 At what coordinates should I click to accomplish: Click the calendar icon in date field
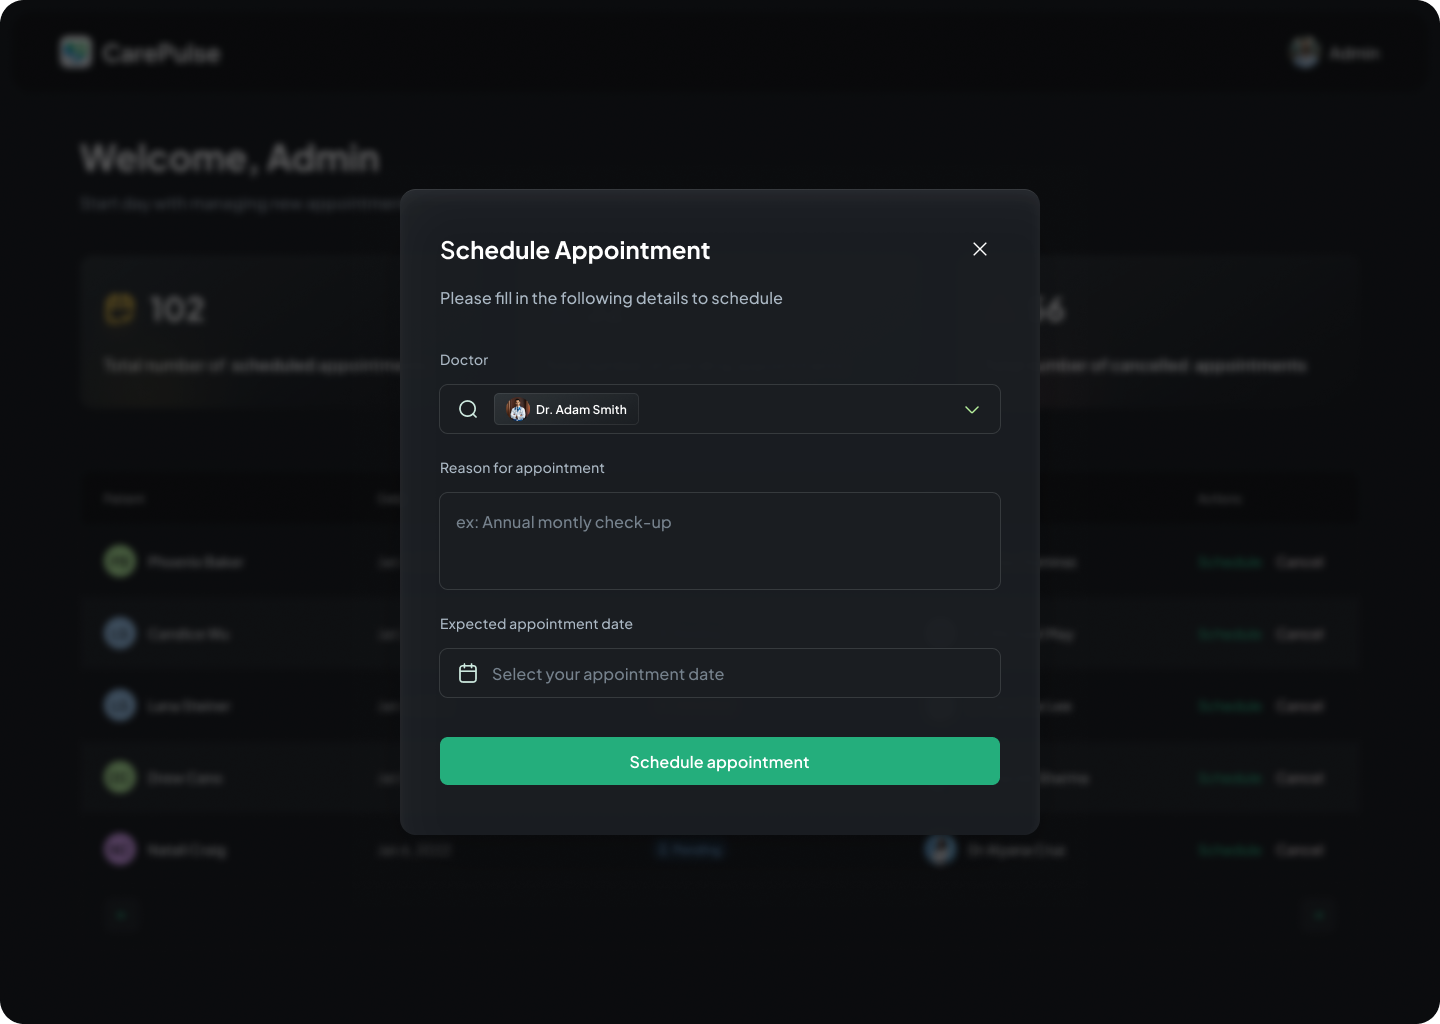[x=468, y=673]
